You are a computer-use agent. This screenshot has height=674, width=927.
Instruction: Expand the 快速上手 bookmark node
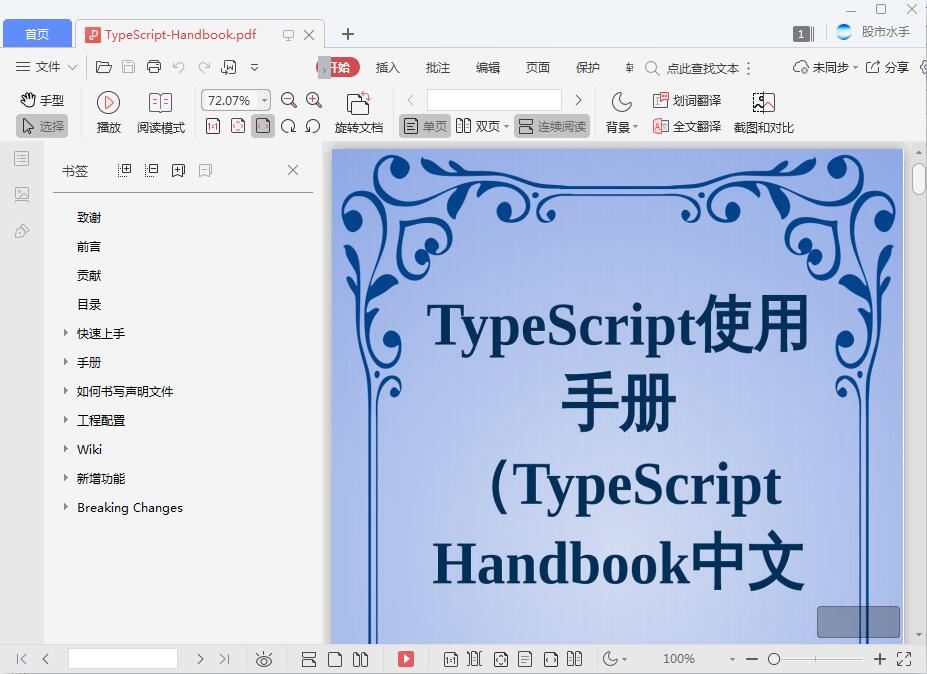66,333
